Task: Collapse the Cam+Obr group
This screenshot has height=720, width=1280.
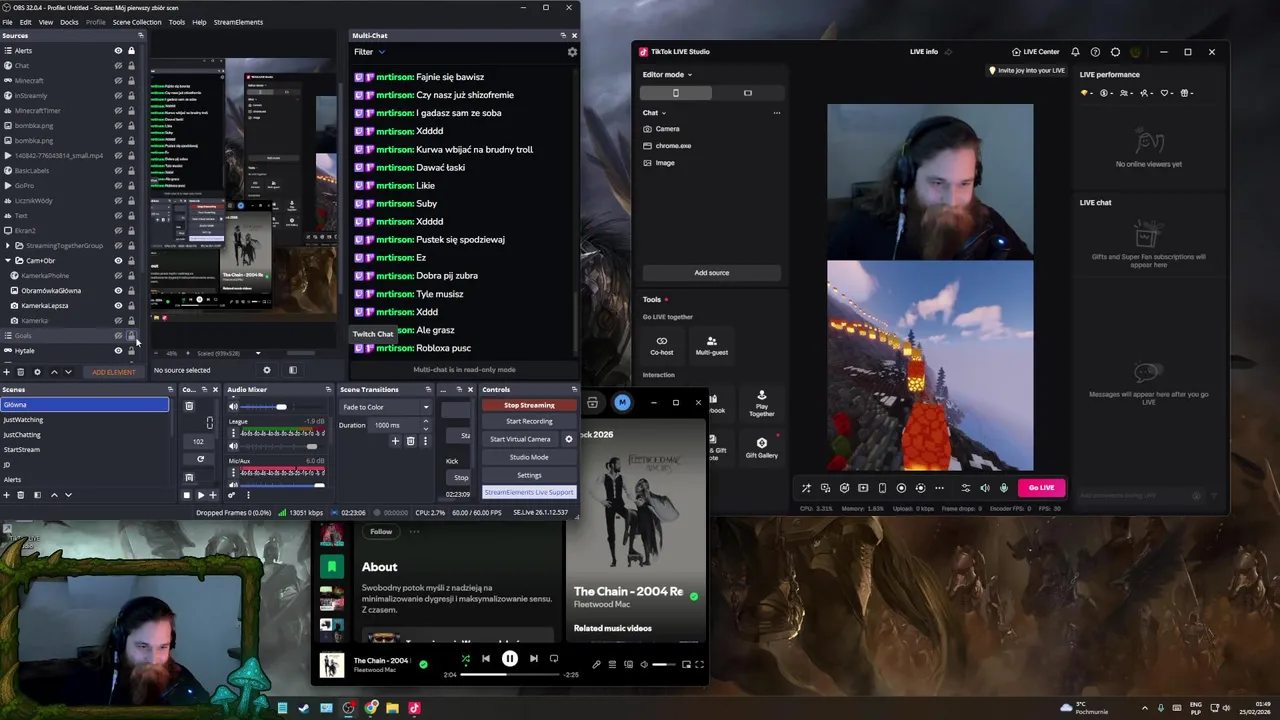Action: (8, 260)
